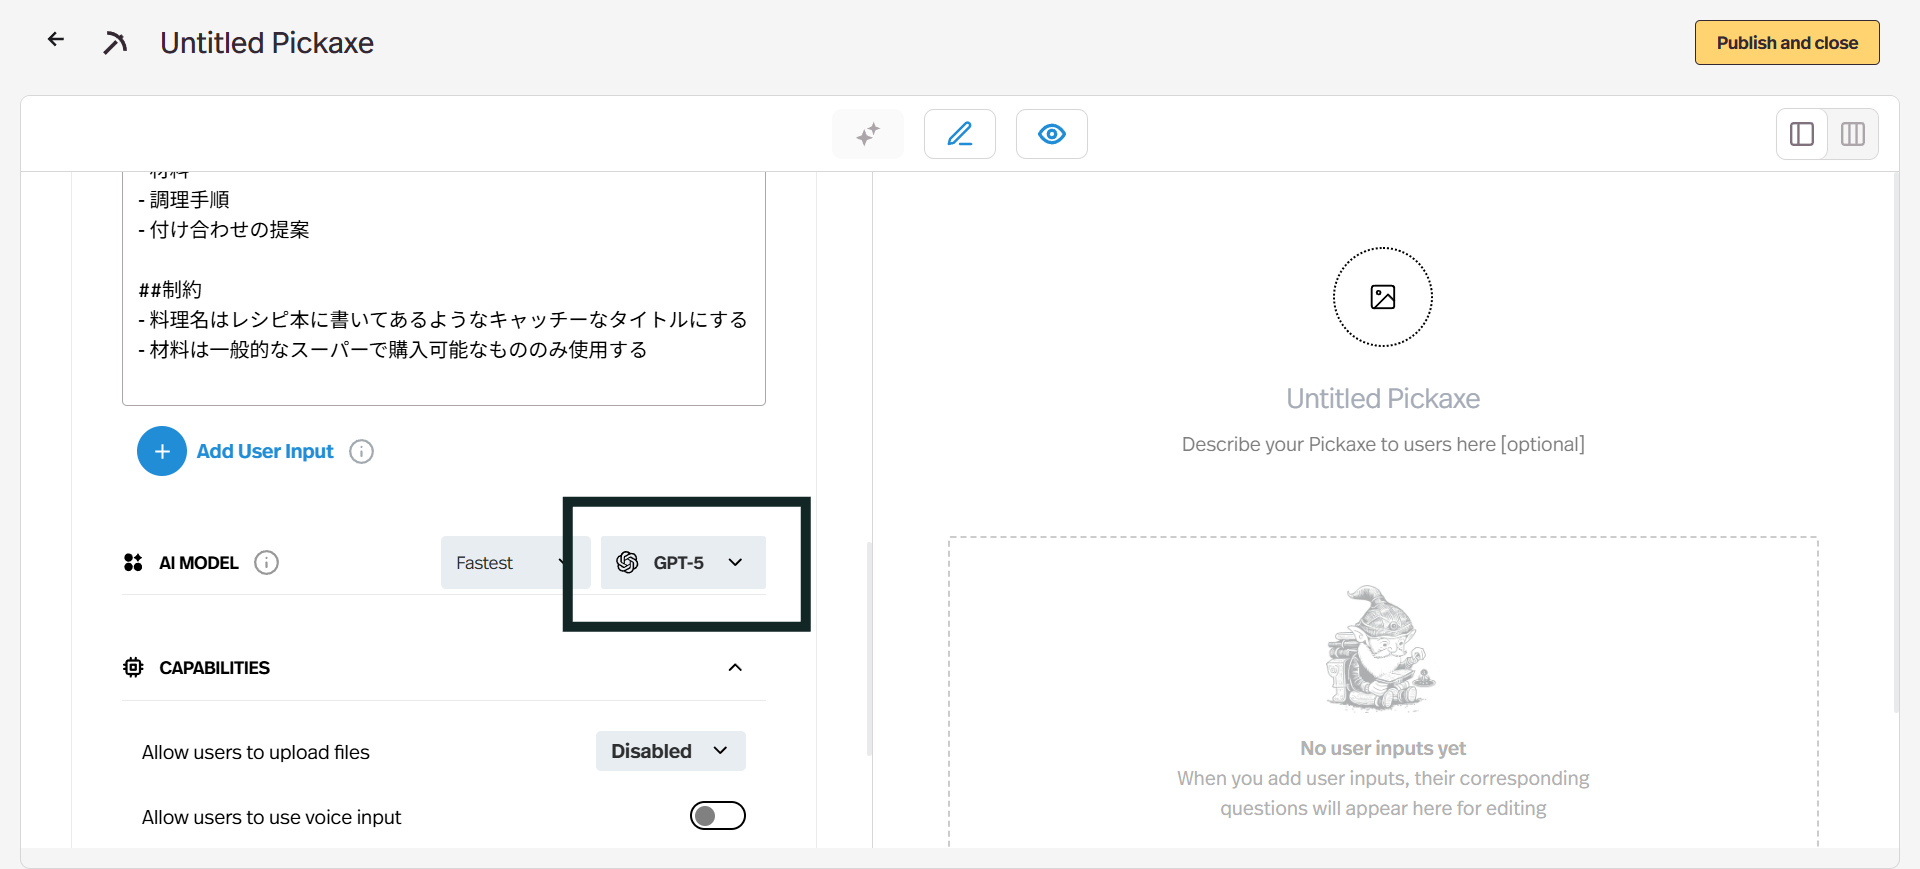
Task: Open the file upload Disabled dropdown
Action: click(x=670, y=751)
